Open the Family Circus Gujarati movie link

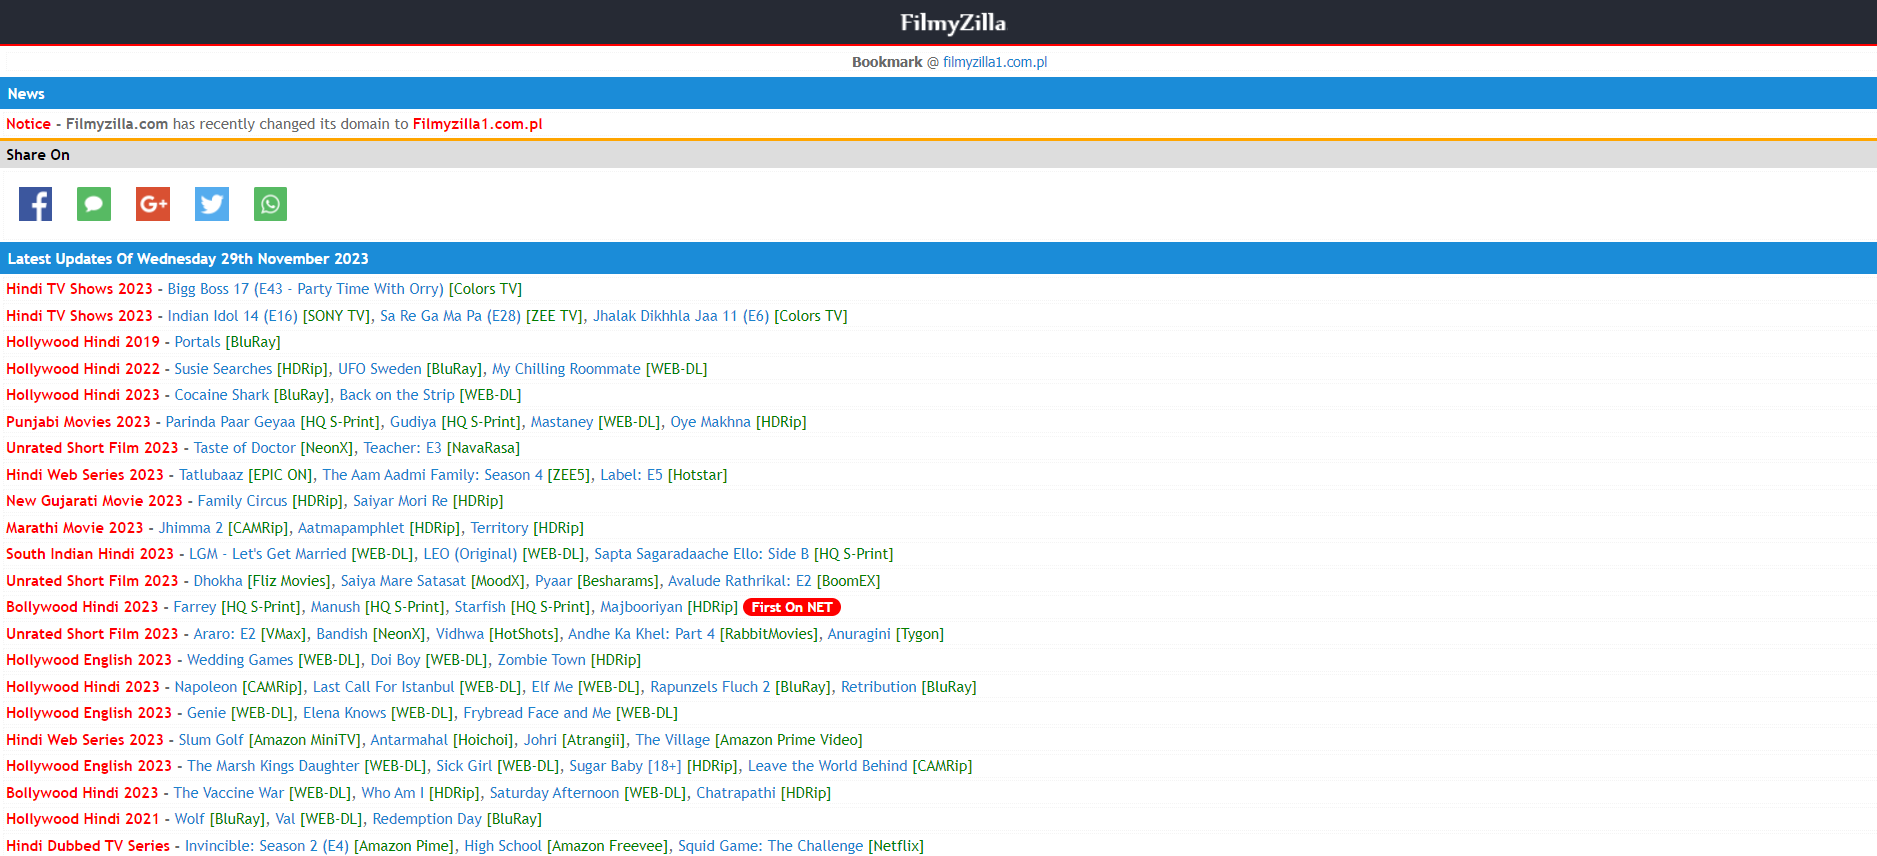point(242,501)
